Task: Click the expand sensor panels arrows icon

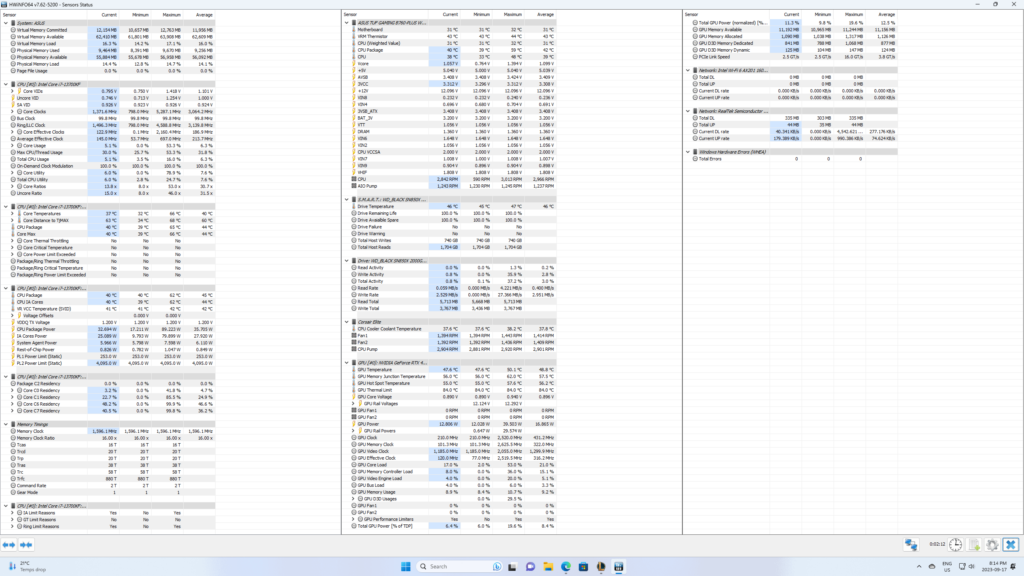Action: point(8,545)
